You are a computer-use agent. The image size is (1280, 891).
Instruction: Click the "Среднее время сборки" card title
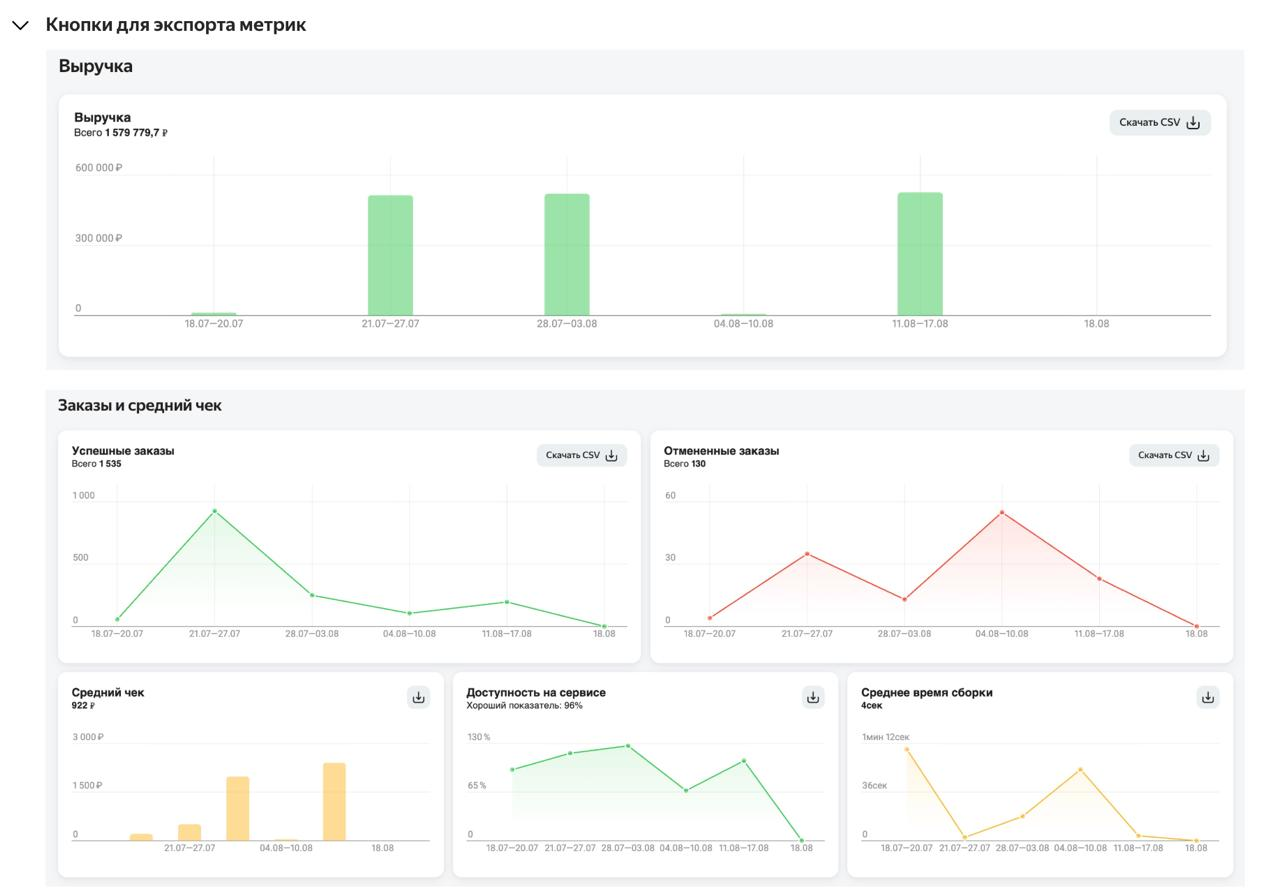(x=927, y=693)
